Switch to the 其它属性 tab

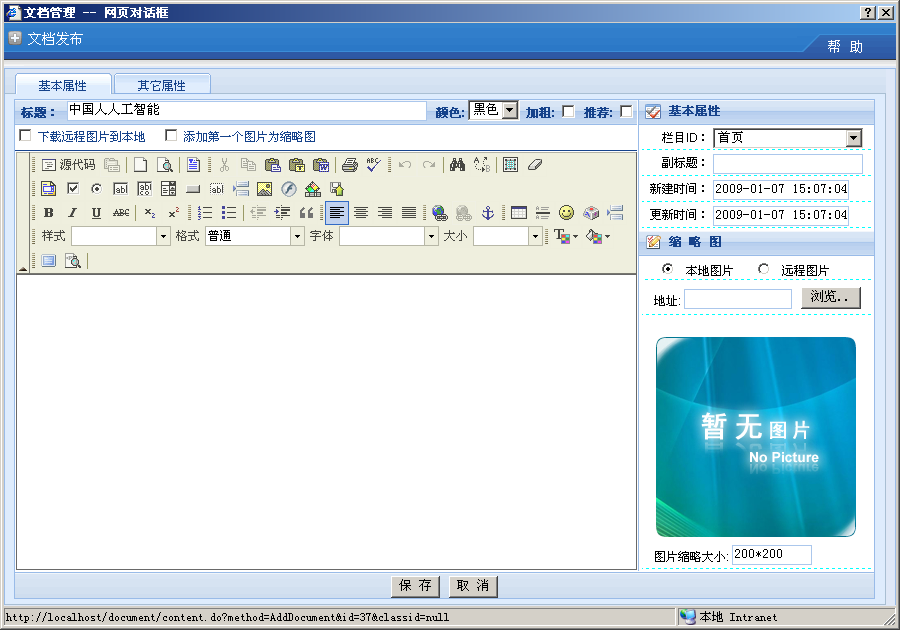[x=162, y=85]
